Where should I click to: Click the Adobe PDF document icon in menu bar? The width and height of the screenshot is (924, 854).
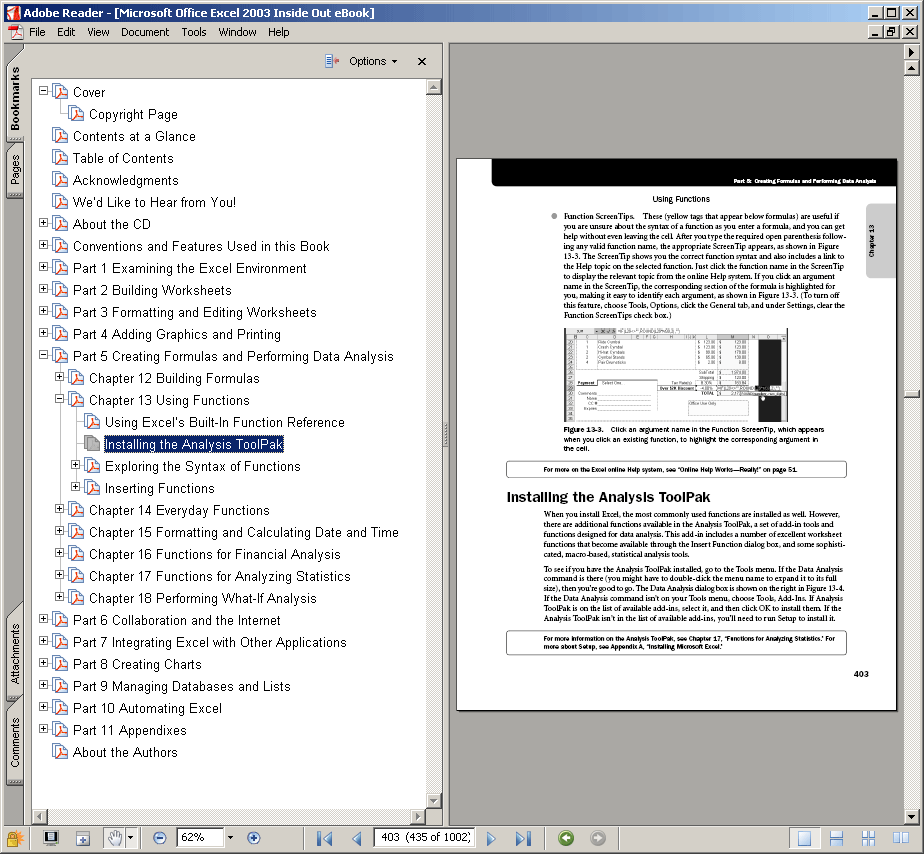[15, 32]
